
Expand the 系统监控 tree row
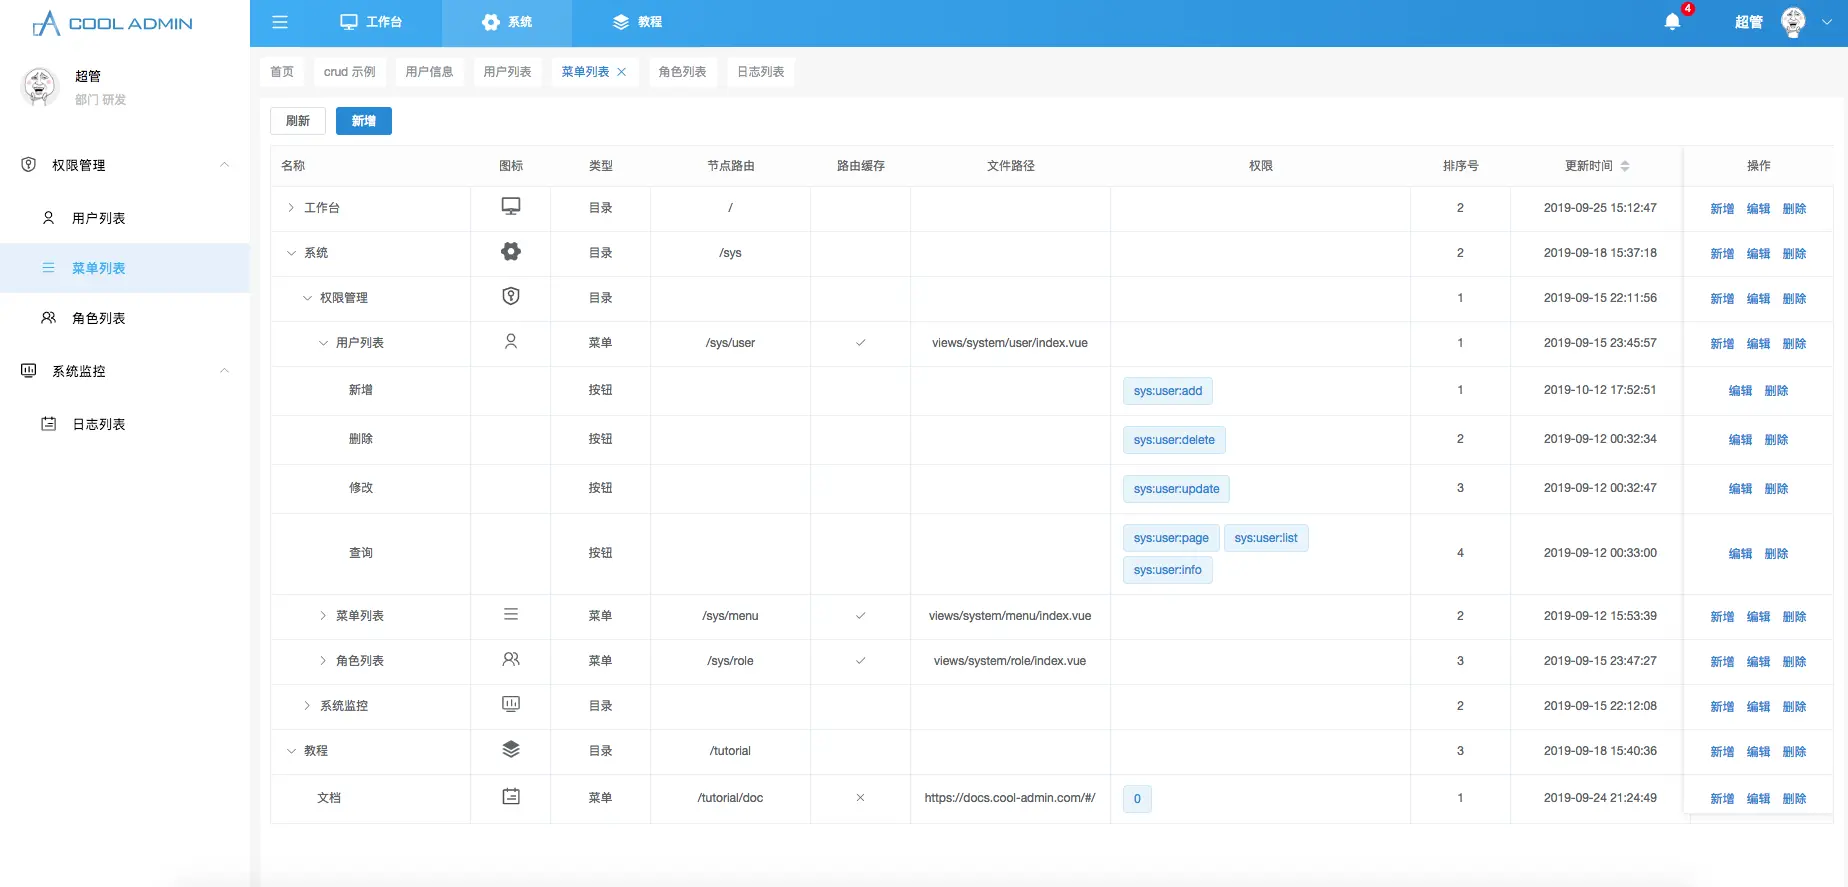click(307, 706)
